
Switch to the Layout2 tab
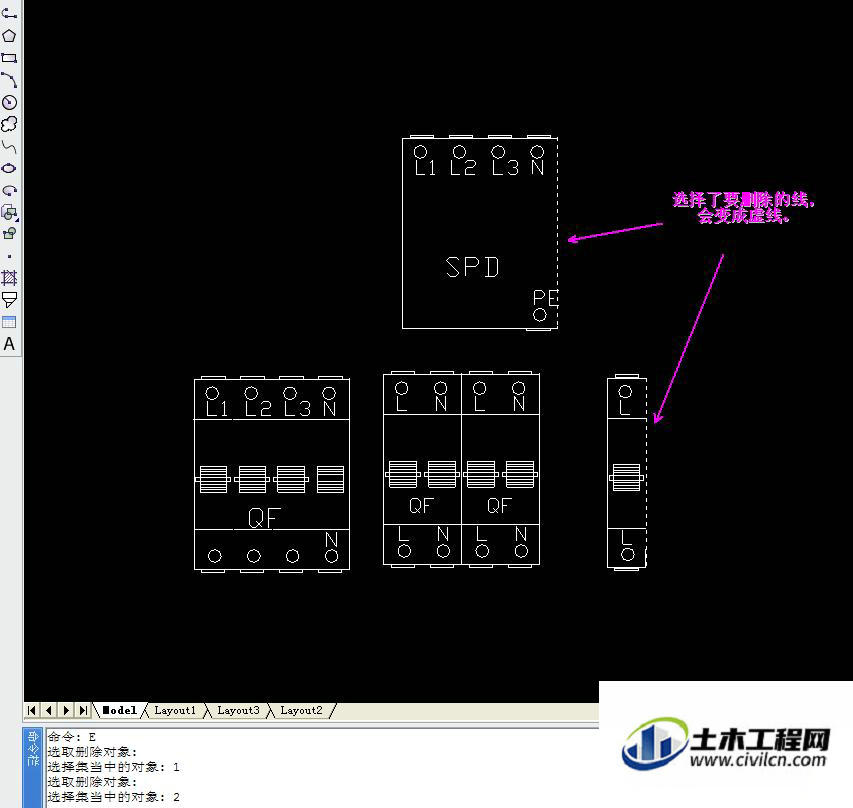click(301, 710)
